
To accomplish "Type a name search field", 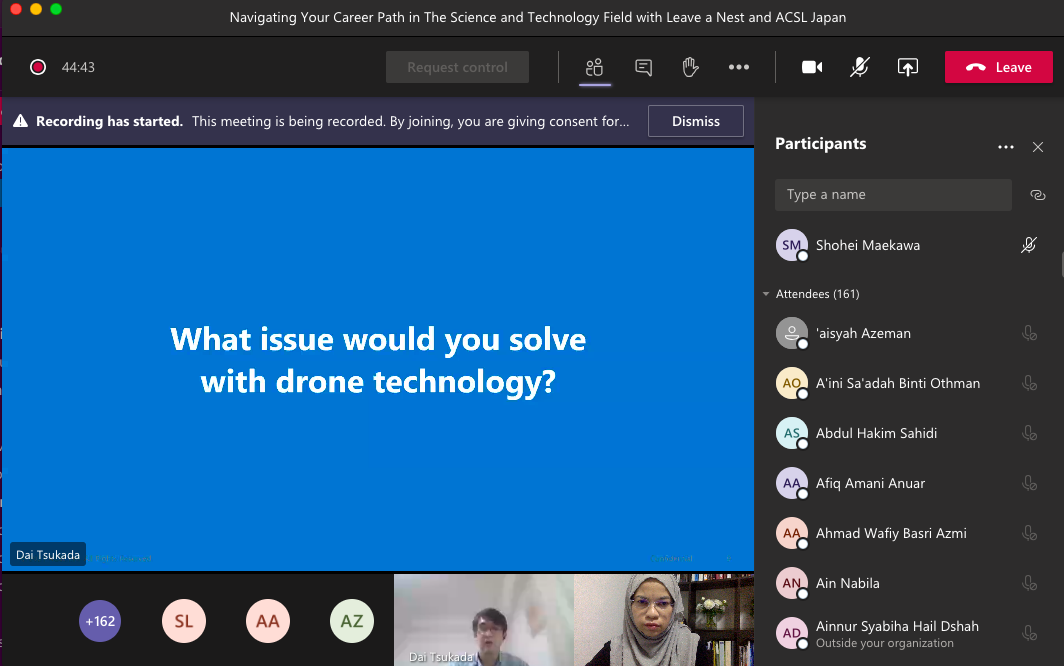I will coord(892,195).
